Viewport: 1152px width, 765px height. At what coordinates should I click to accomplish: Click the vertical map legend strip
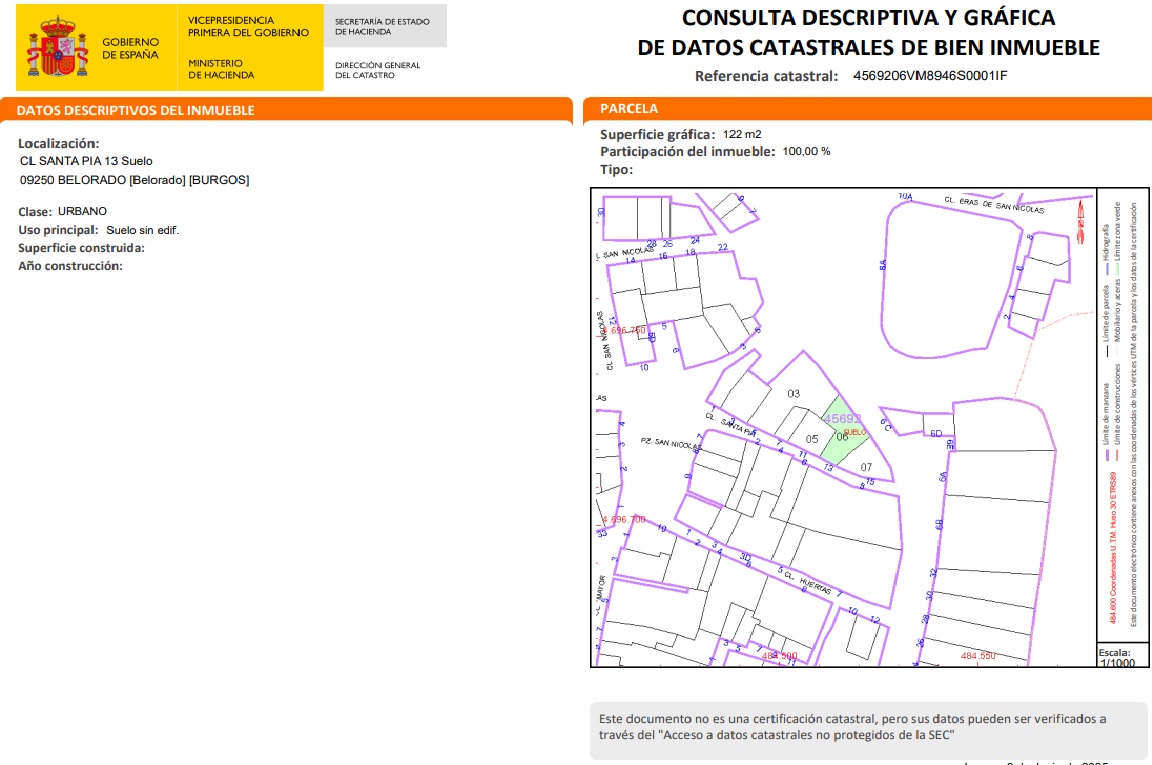coord(1123,415)
